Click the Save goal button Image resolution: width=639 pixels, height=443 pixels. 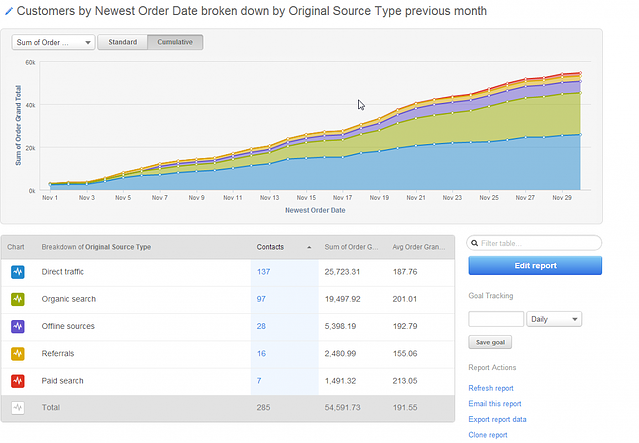[489, 342]
